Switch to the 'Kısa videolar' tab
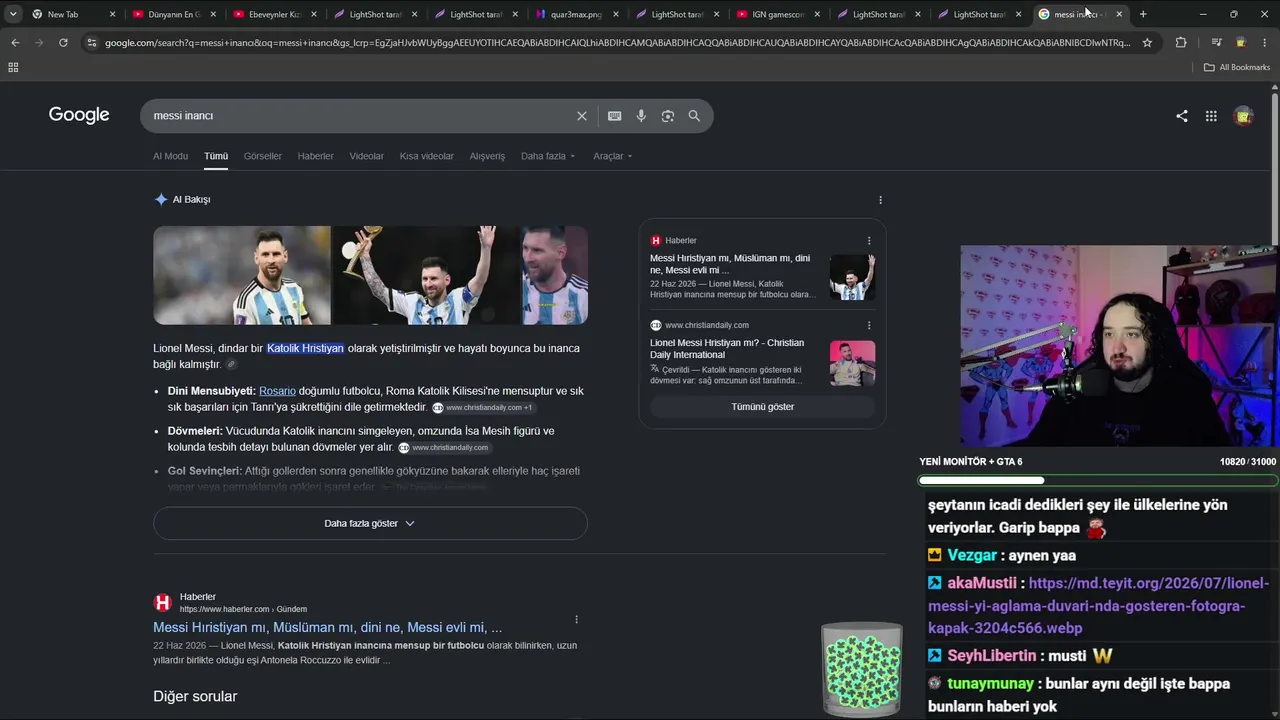The height and width of the screenshot is (720, 1280). coord(427,156)
